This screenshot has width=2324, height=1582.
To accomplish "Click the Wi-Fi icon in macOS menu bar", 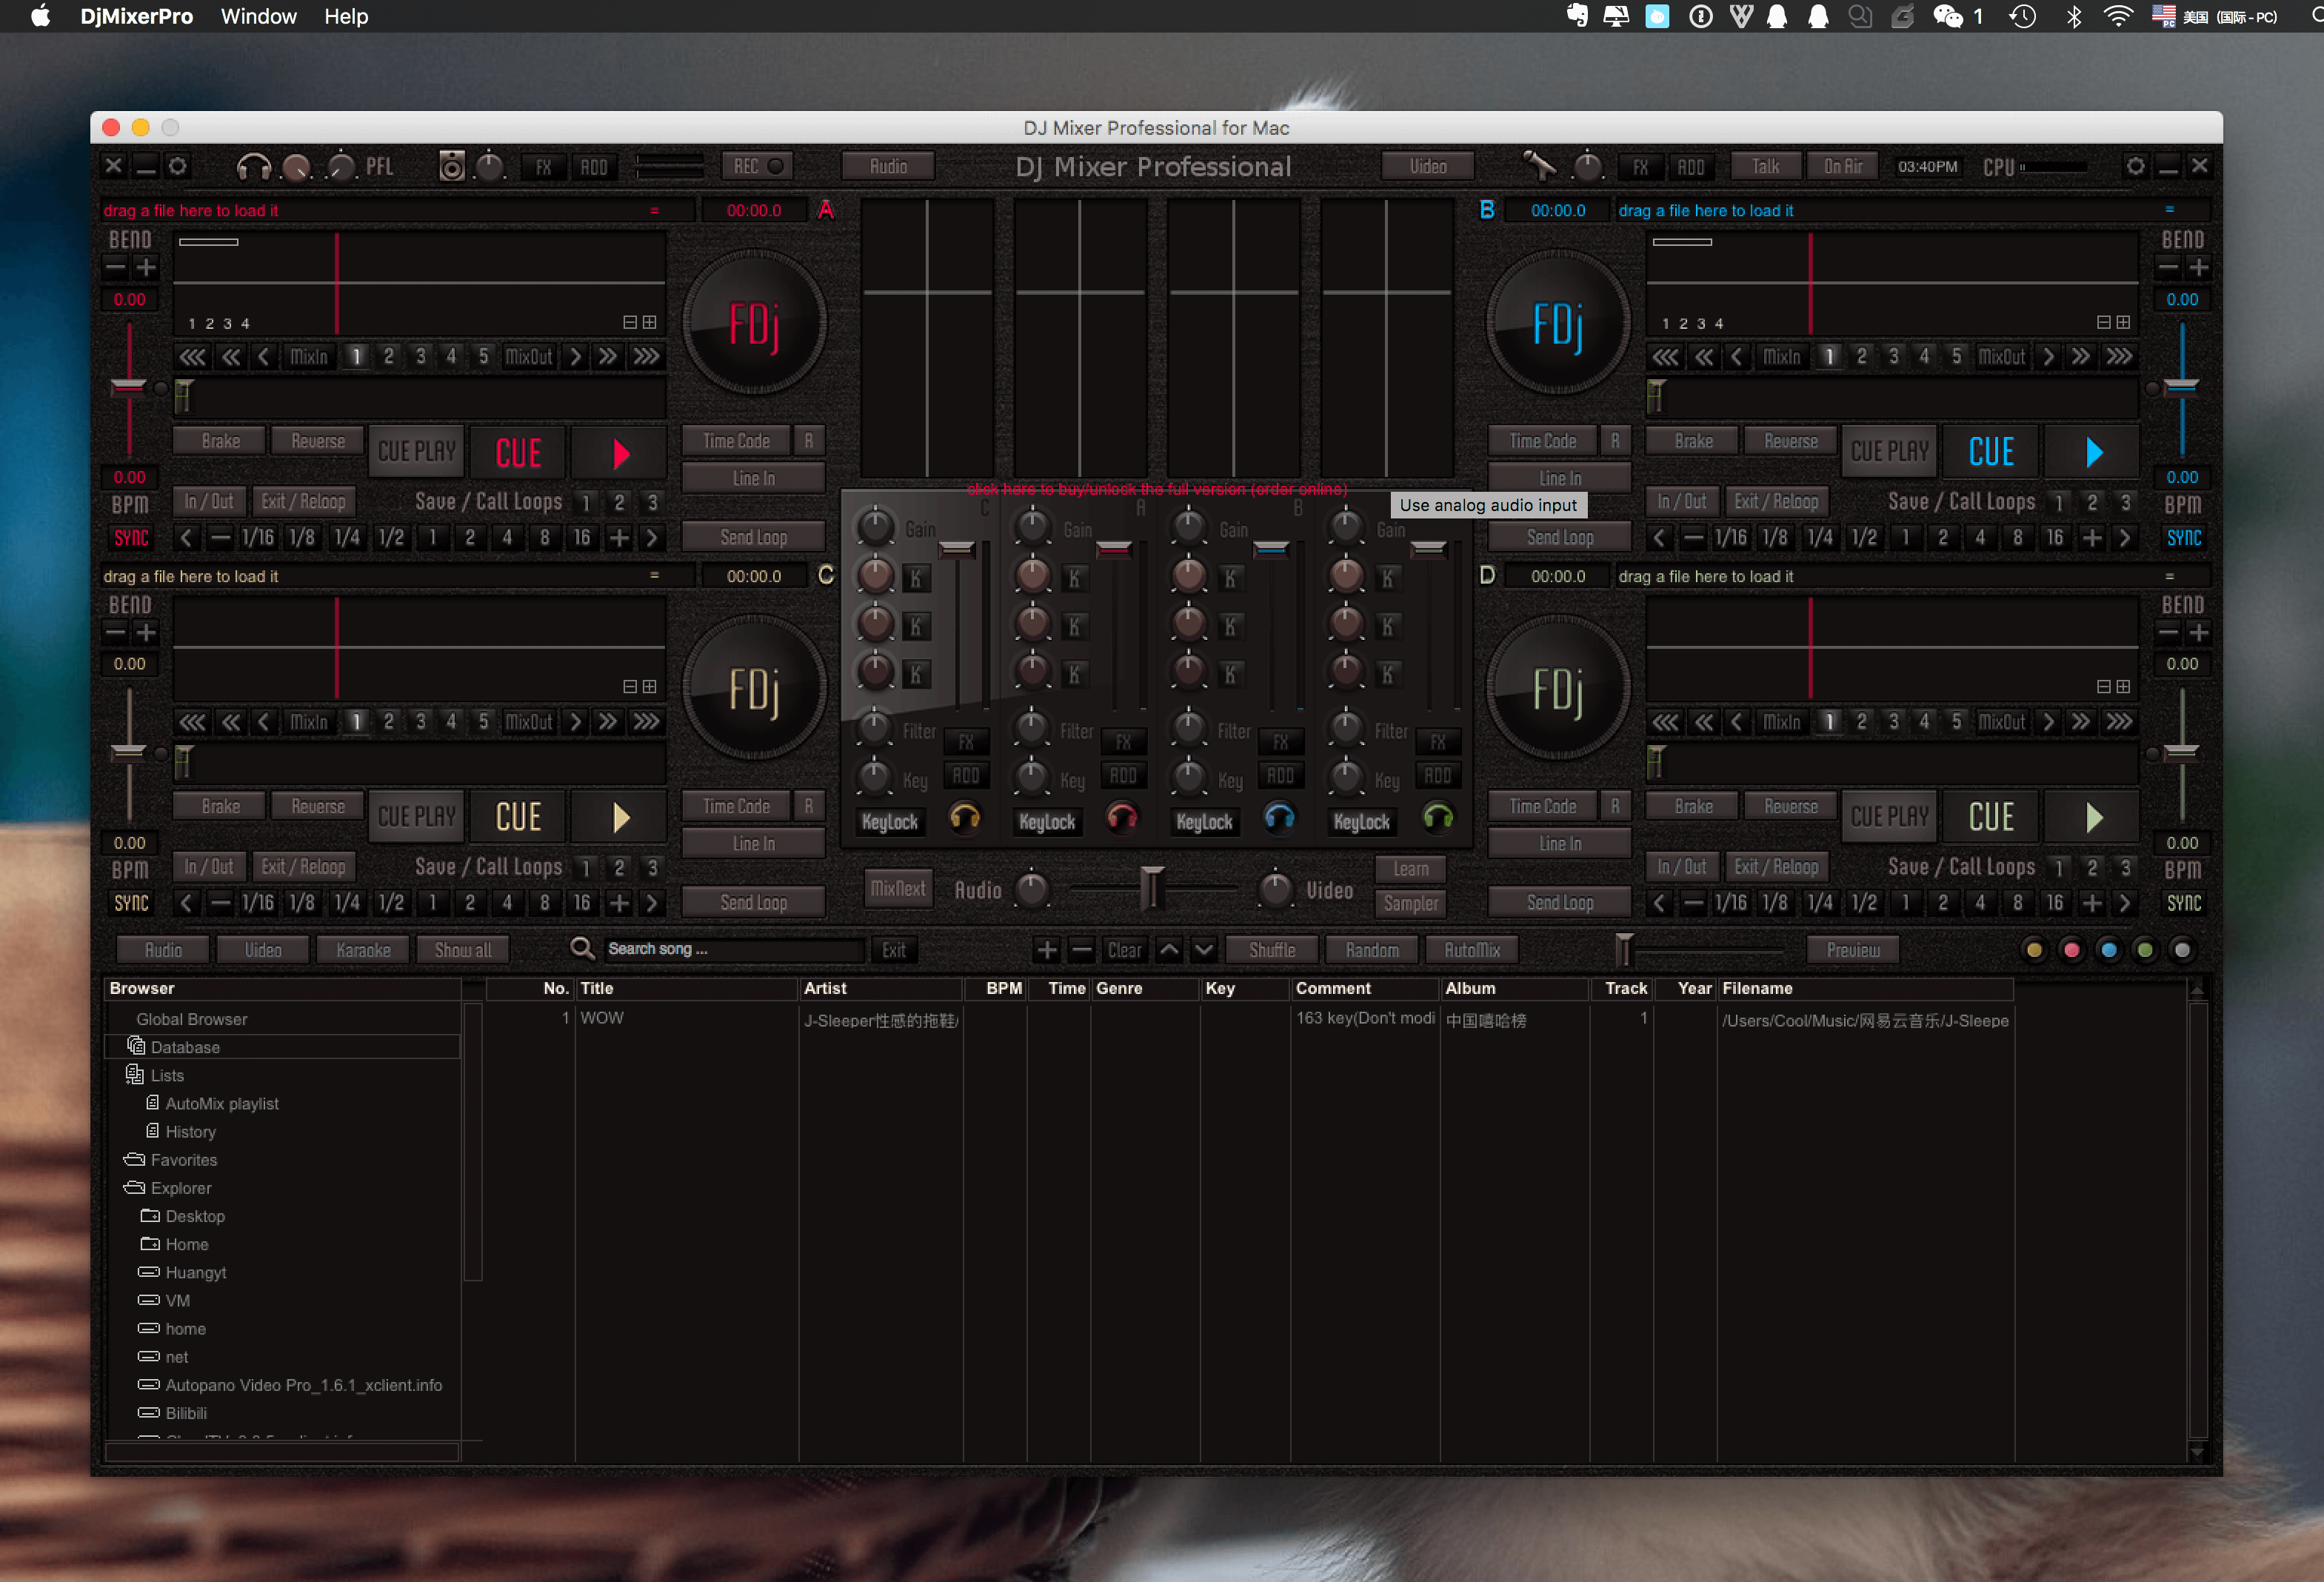I will 2118,16.
